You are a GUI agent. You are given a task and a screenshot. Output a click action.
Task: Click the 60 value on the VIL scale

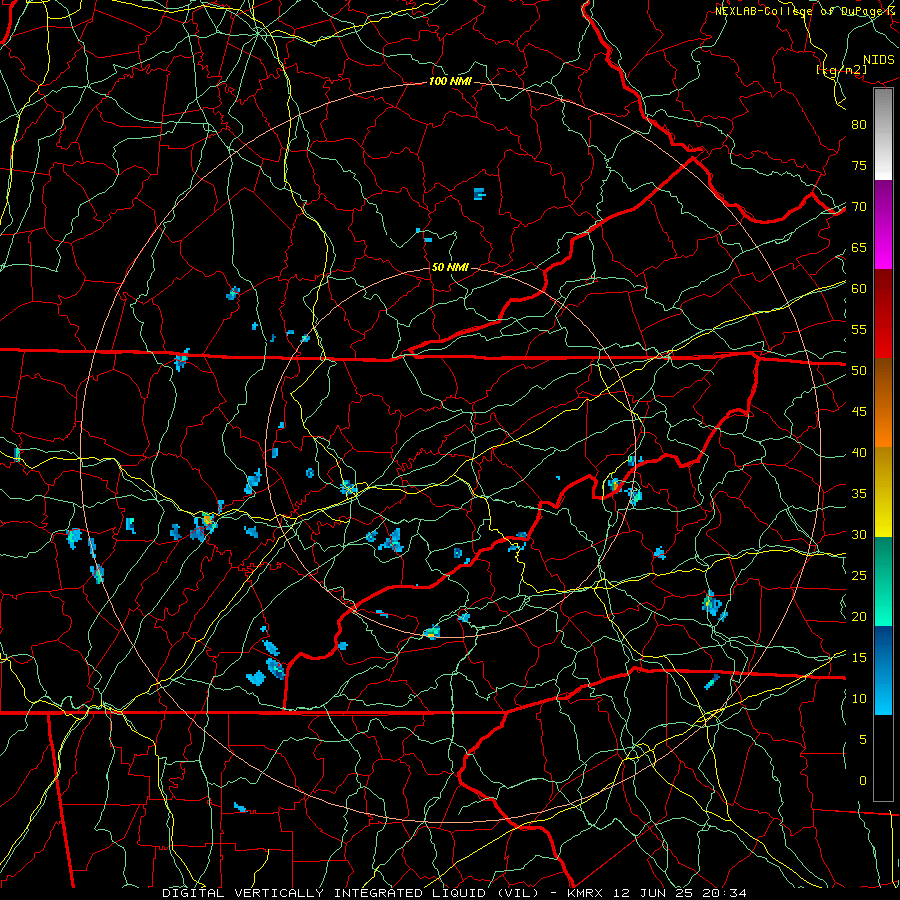point(859,289)
